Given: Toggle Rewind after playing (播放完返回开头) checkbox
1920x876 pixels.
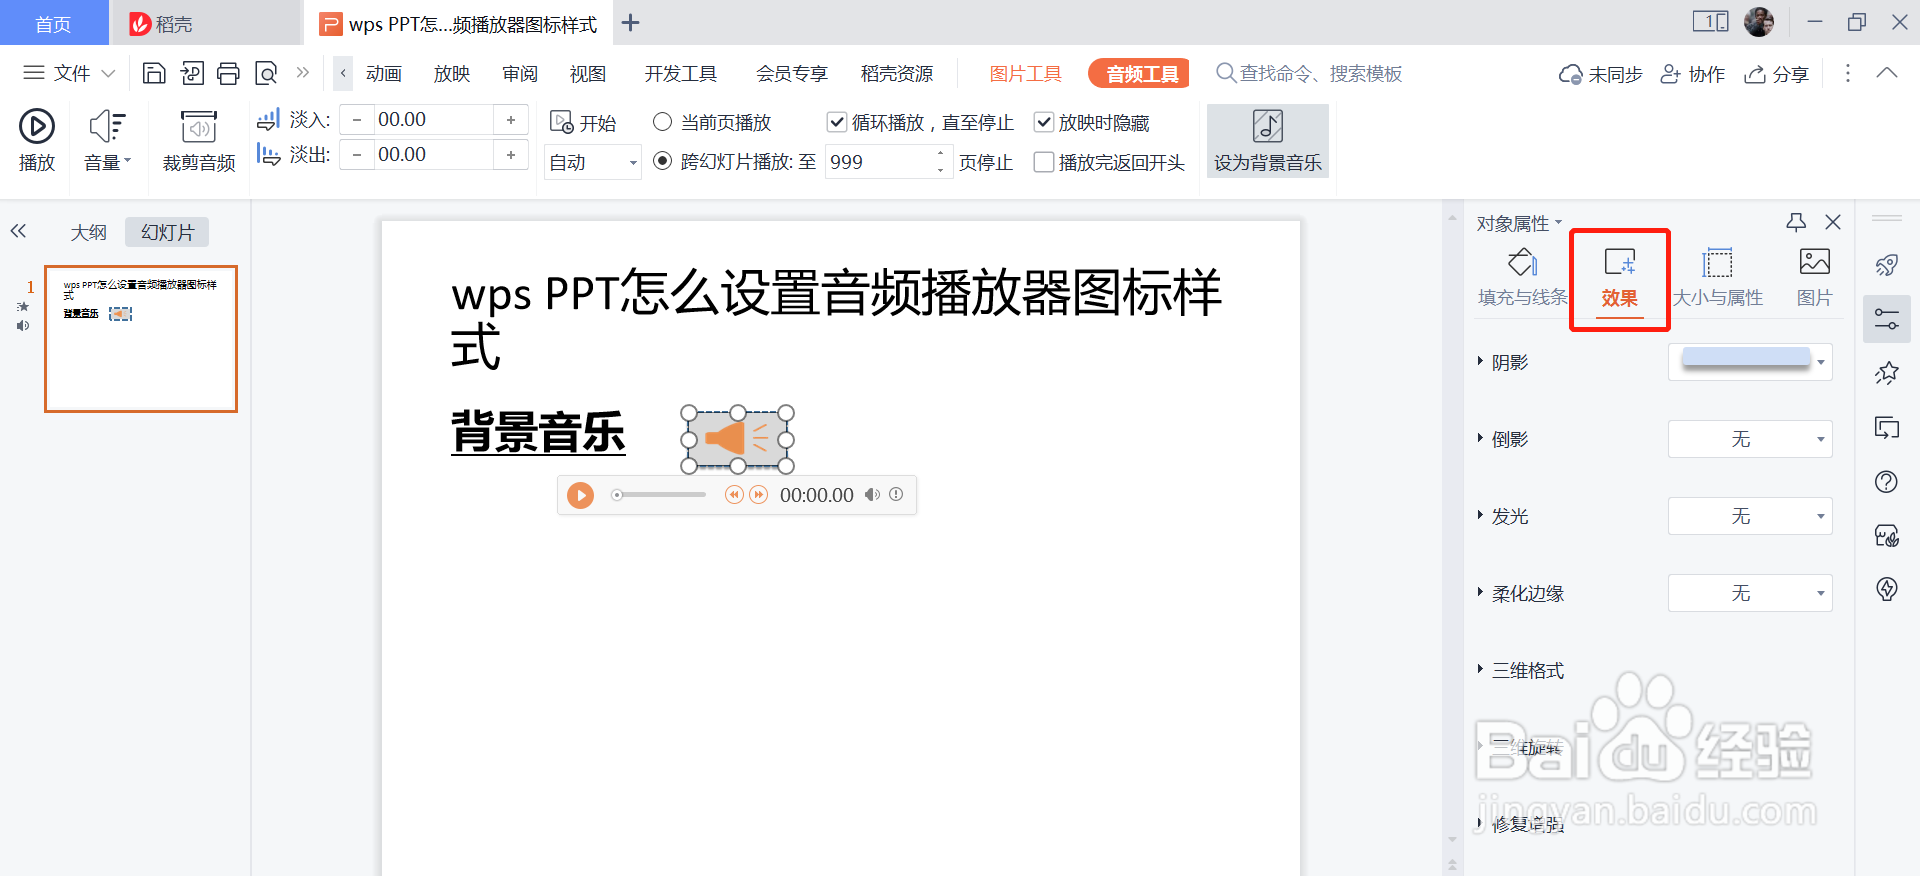Looking at the screenshot, I should point(1044,162).
